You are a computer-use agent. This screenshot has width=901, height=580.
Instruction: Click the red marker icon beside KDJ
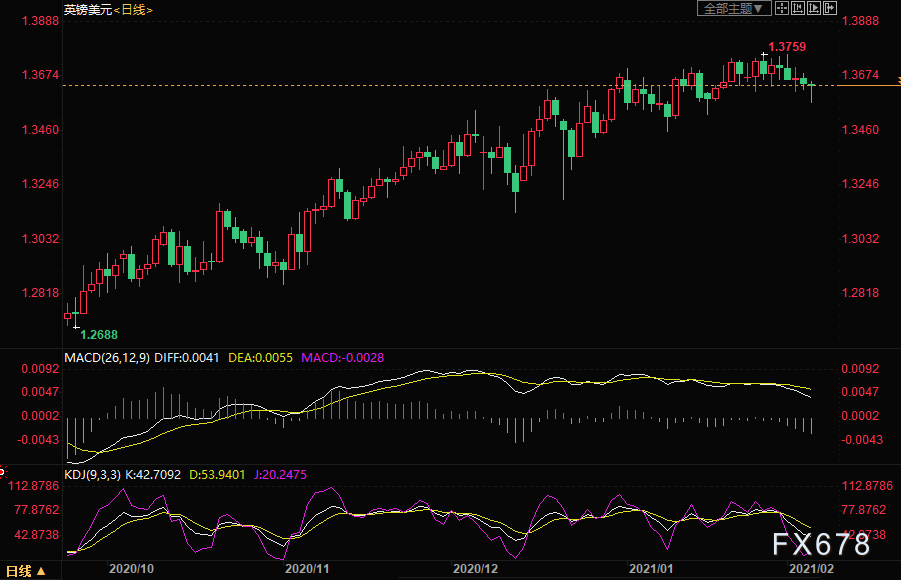2,472
